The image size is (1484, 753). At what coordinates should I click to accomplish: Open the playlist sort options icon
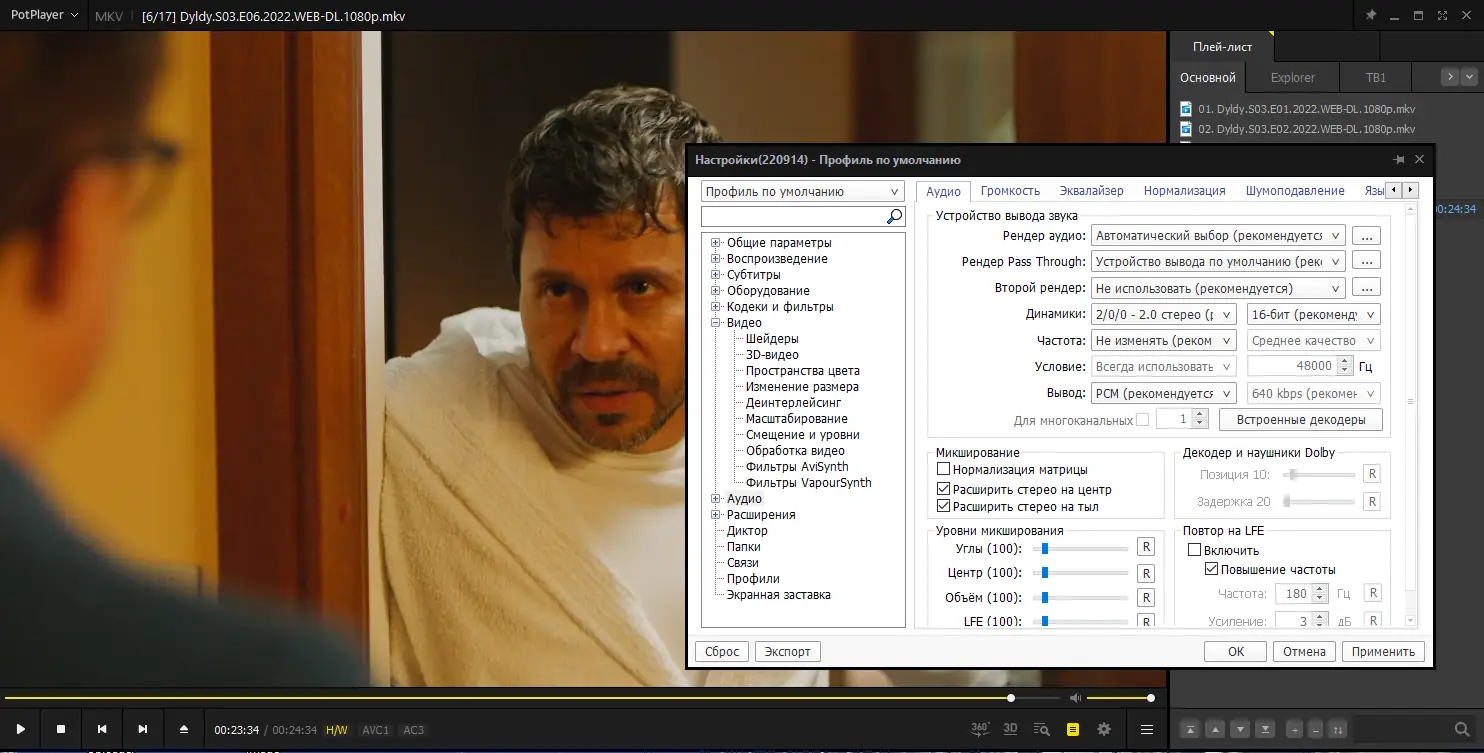[1338, 729]
